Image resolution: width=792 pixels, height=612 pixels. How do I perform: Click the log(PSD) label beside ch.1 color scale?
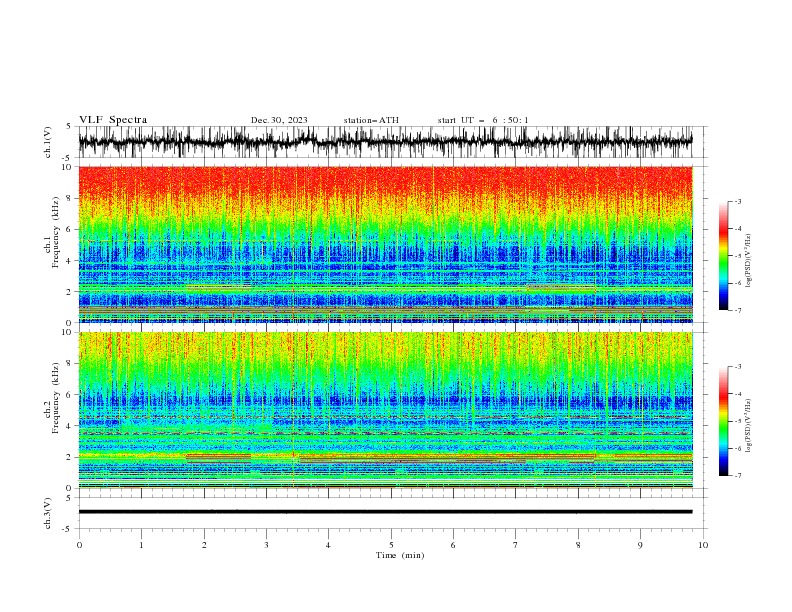749,261
